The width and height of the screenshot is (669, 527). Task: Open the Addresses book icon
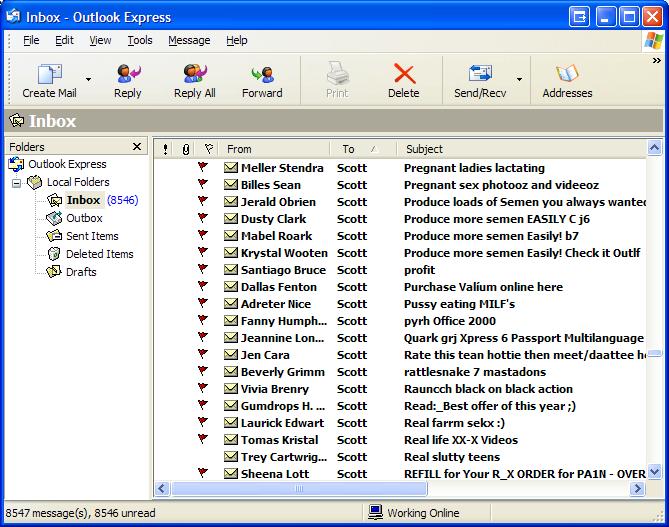click(567, 73)
